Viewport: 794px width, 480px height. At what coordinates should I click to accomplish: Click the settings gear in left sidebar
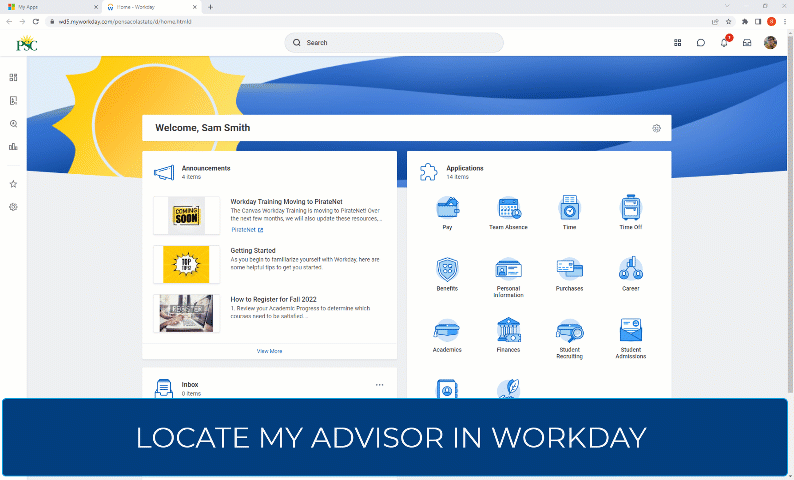pyautogui.click(x=13, y=207)
